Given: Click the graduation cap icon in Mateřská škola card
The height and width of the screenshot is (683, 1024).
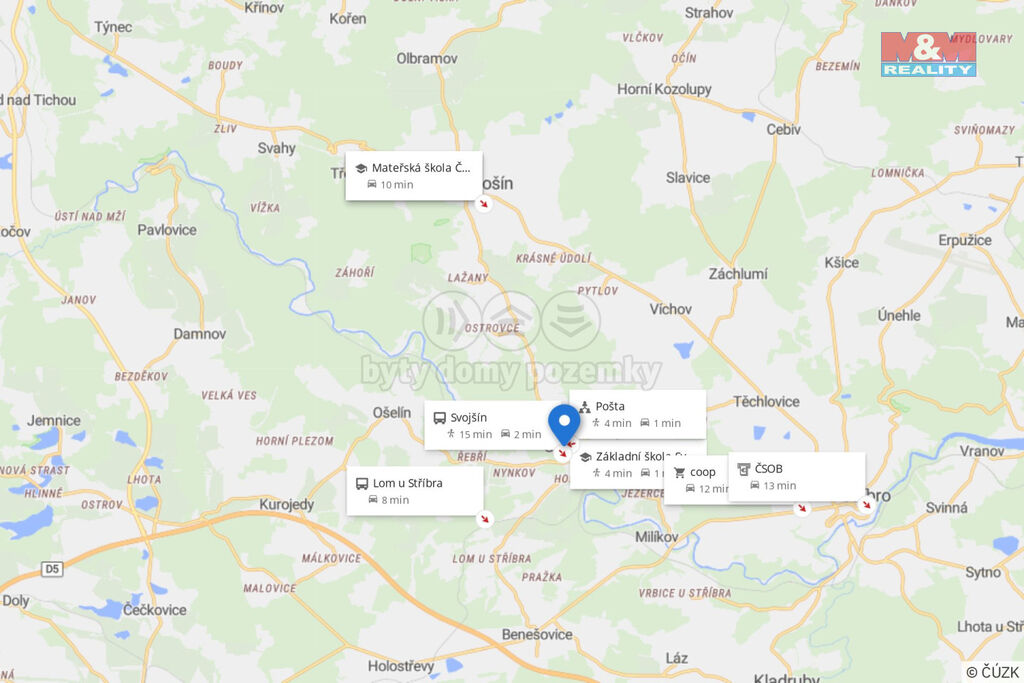Looking at the screenshot, I should pos(360,168).
